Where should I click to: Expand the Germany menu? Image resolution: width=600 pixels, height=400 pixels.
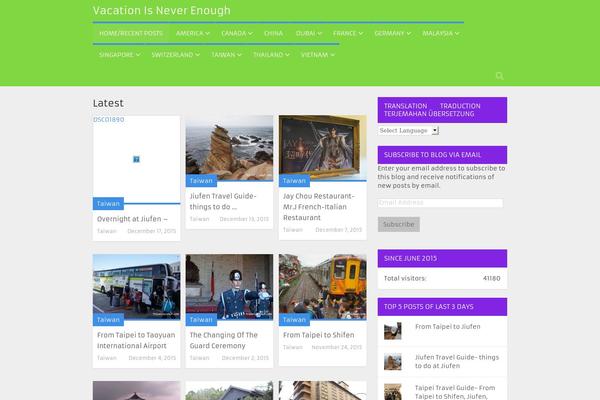(393, 33)
